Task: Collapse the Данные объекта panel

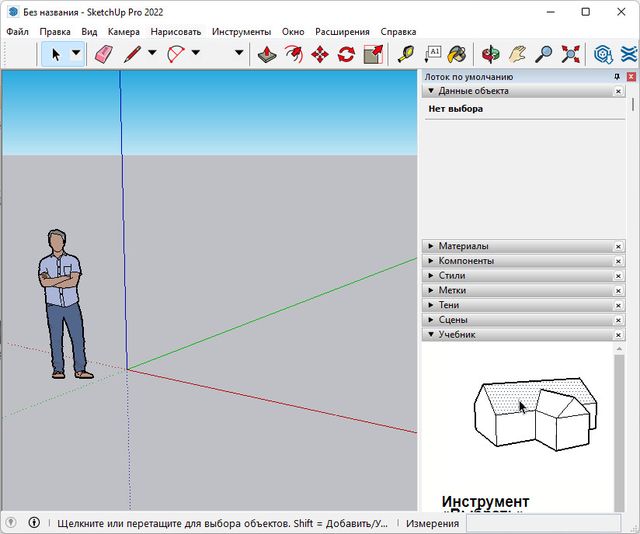Action: tap(430, 91)
